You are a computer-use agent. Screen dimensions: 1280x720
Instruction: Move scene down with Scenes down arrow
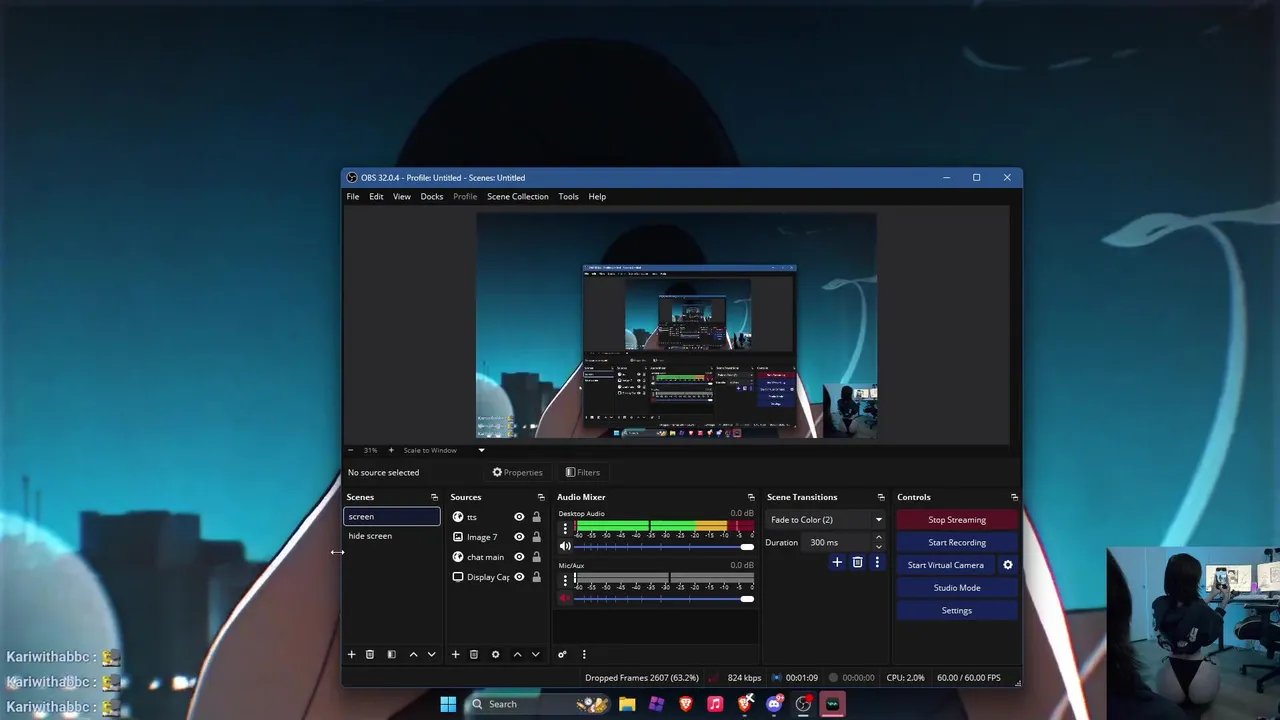tap(432, 654)
